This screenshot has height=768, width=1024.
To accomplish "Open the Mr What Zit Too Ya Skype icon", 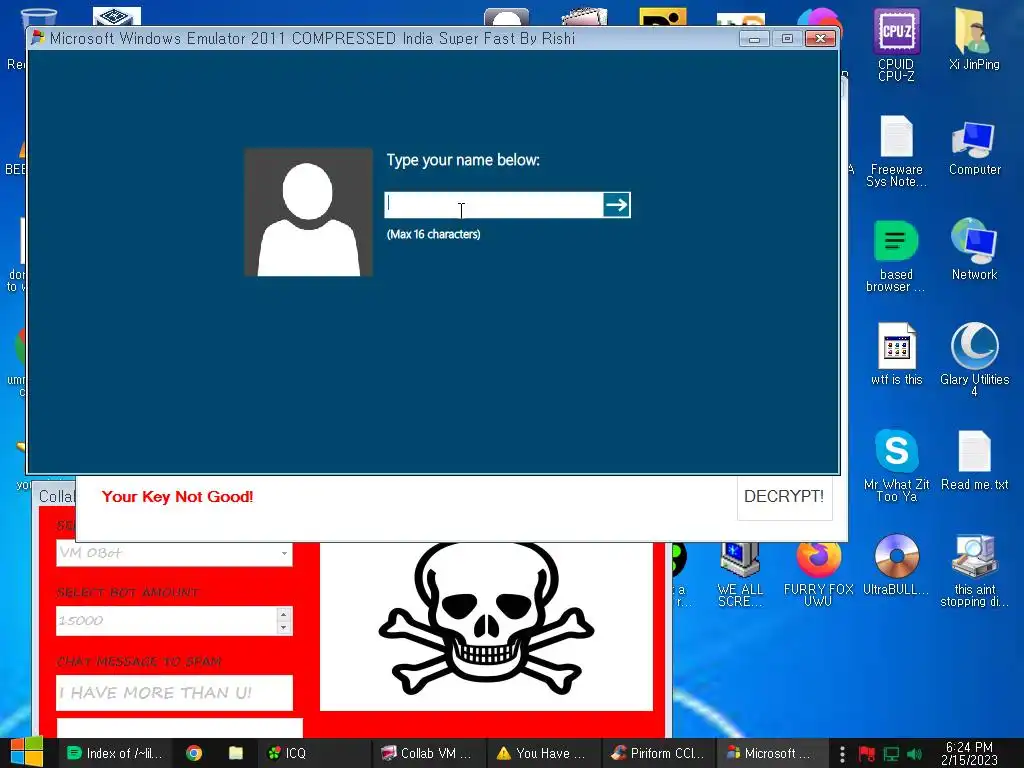I will pos(896,466).
